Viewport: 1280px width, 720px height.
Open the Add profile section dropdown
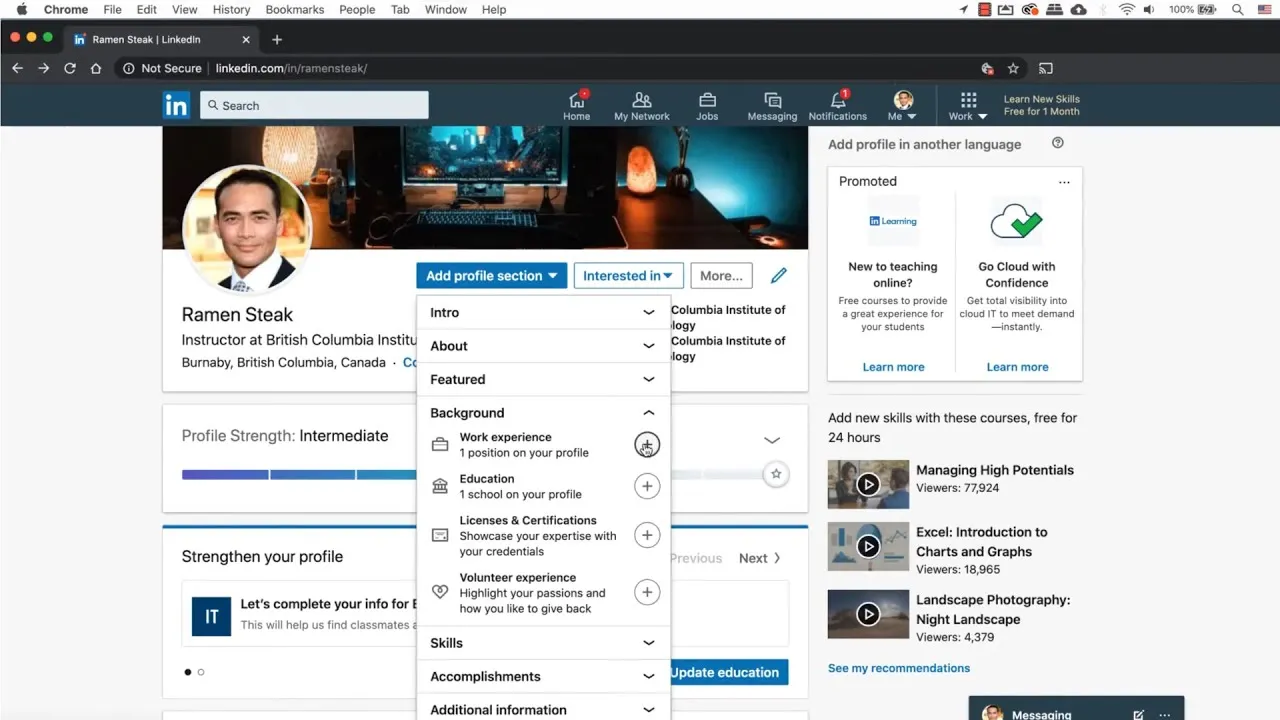492,276
